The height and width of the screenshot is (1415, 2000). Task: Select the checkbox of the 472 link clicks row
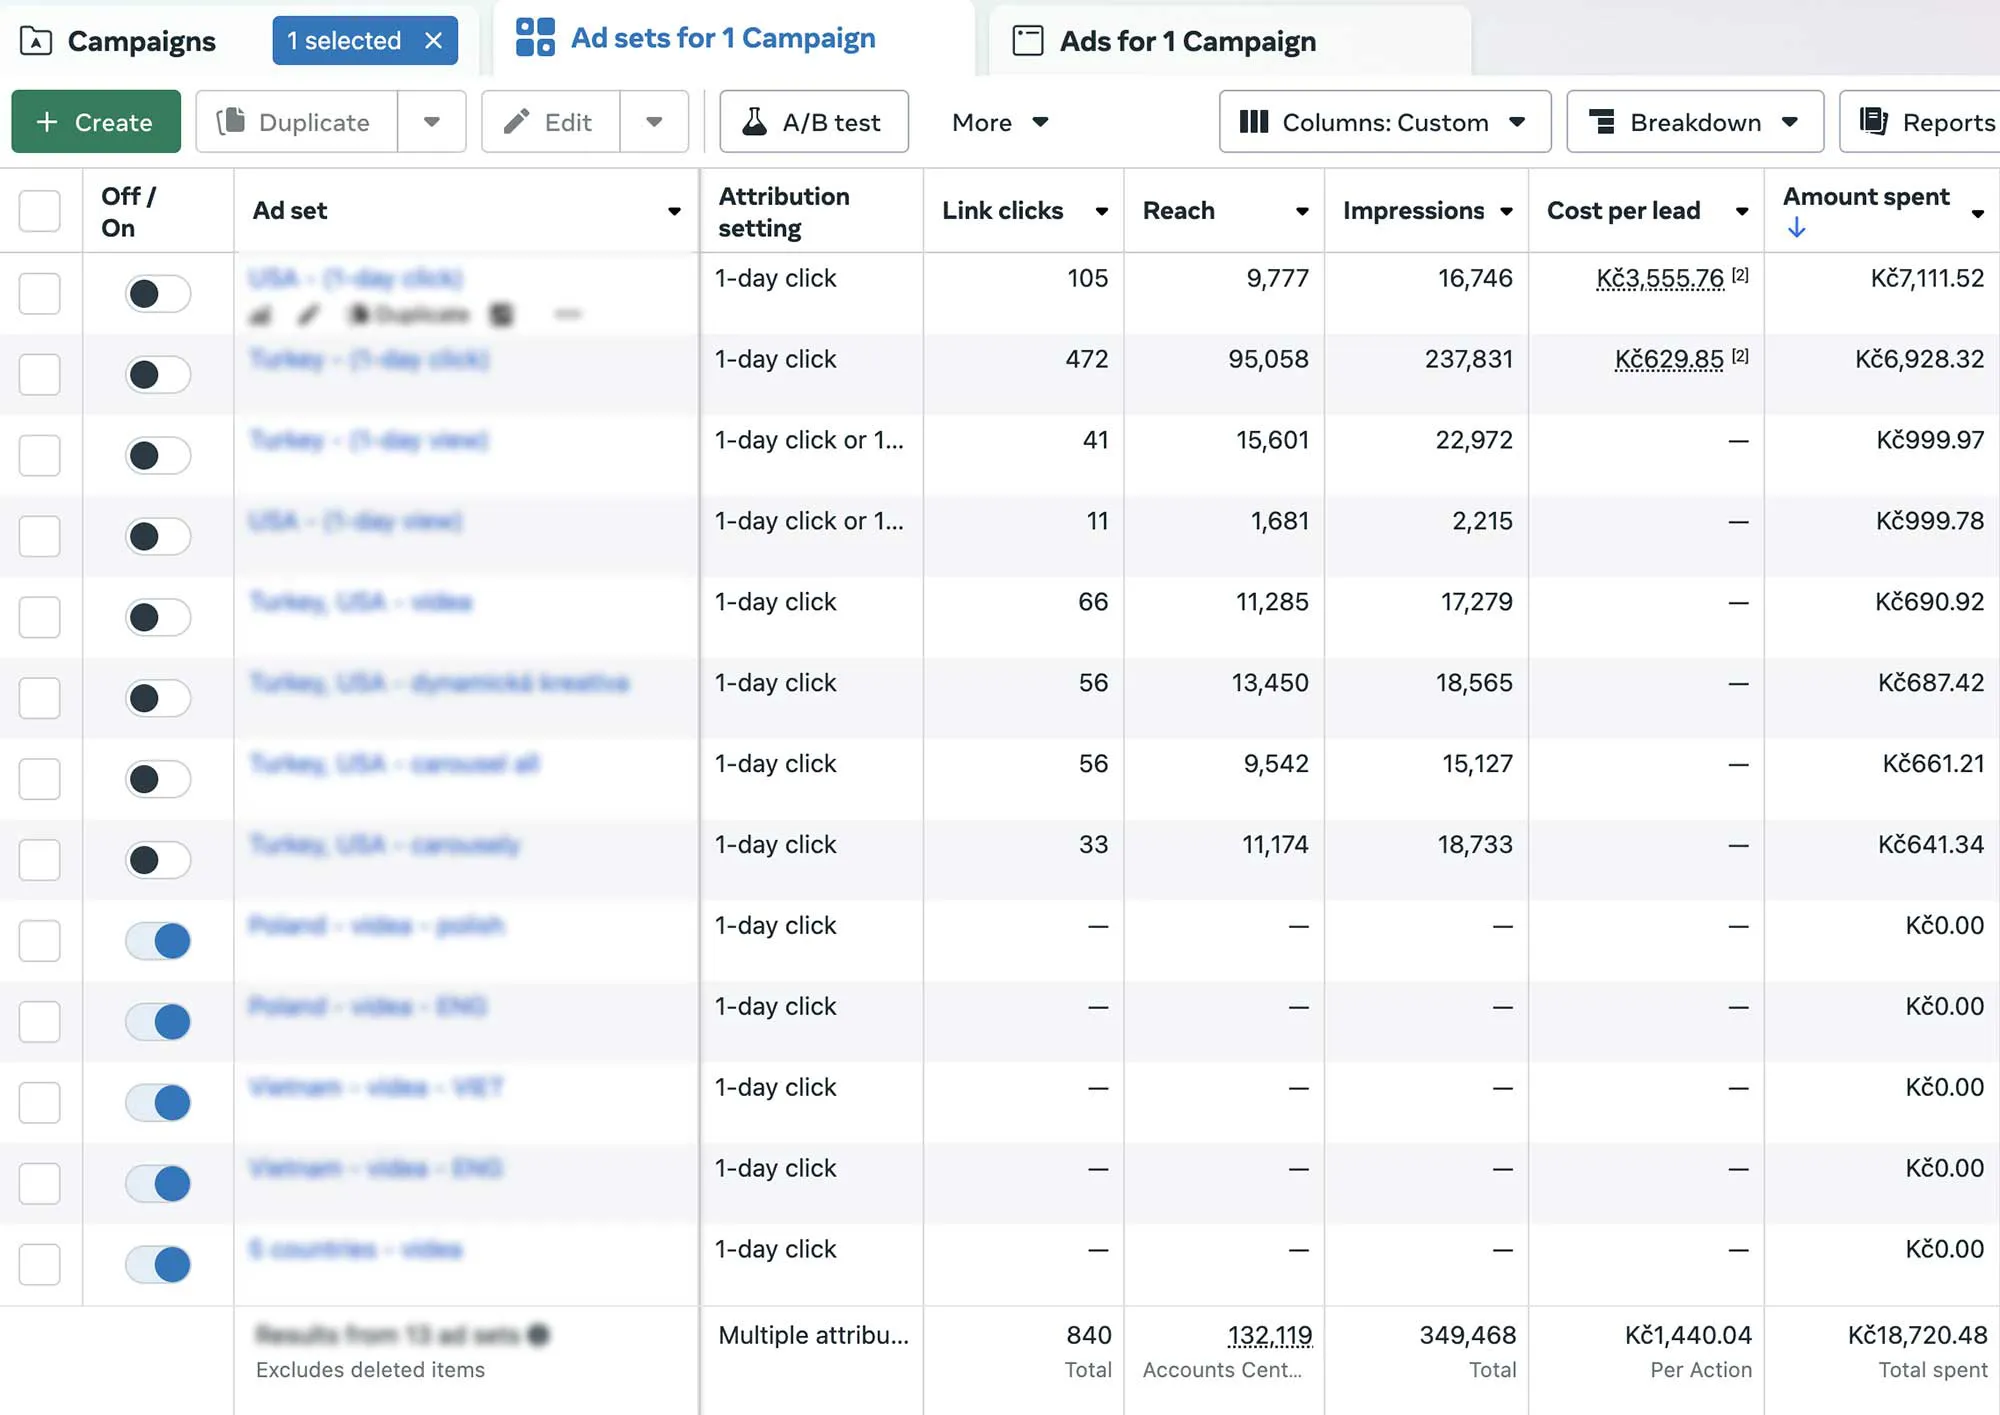(x=40, y=375)
